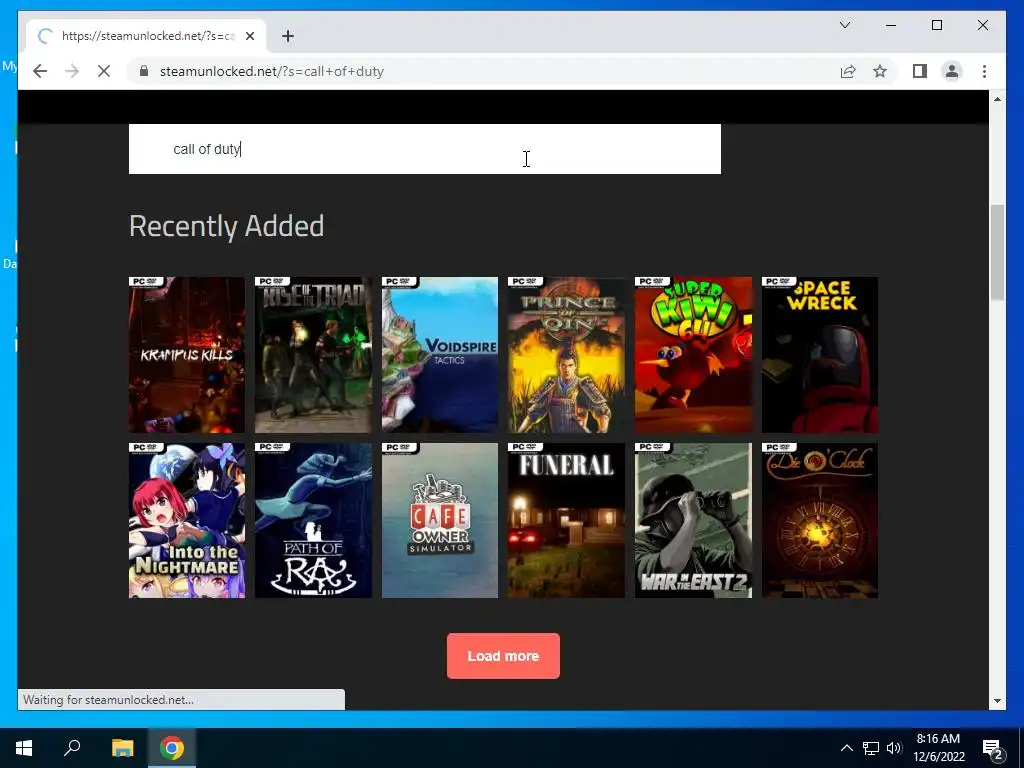The height and width of the screenshot is (768, 1024).
Task: Open the Super Kiwi 64 game cover
Action: [x=693, y=355]
